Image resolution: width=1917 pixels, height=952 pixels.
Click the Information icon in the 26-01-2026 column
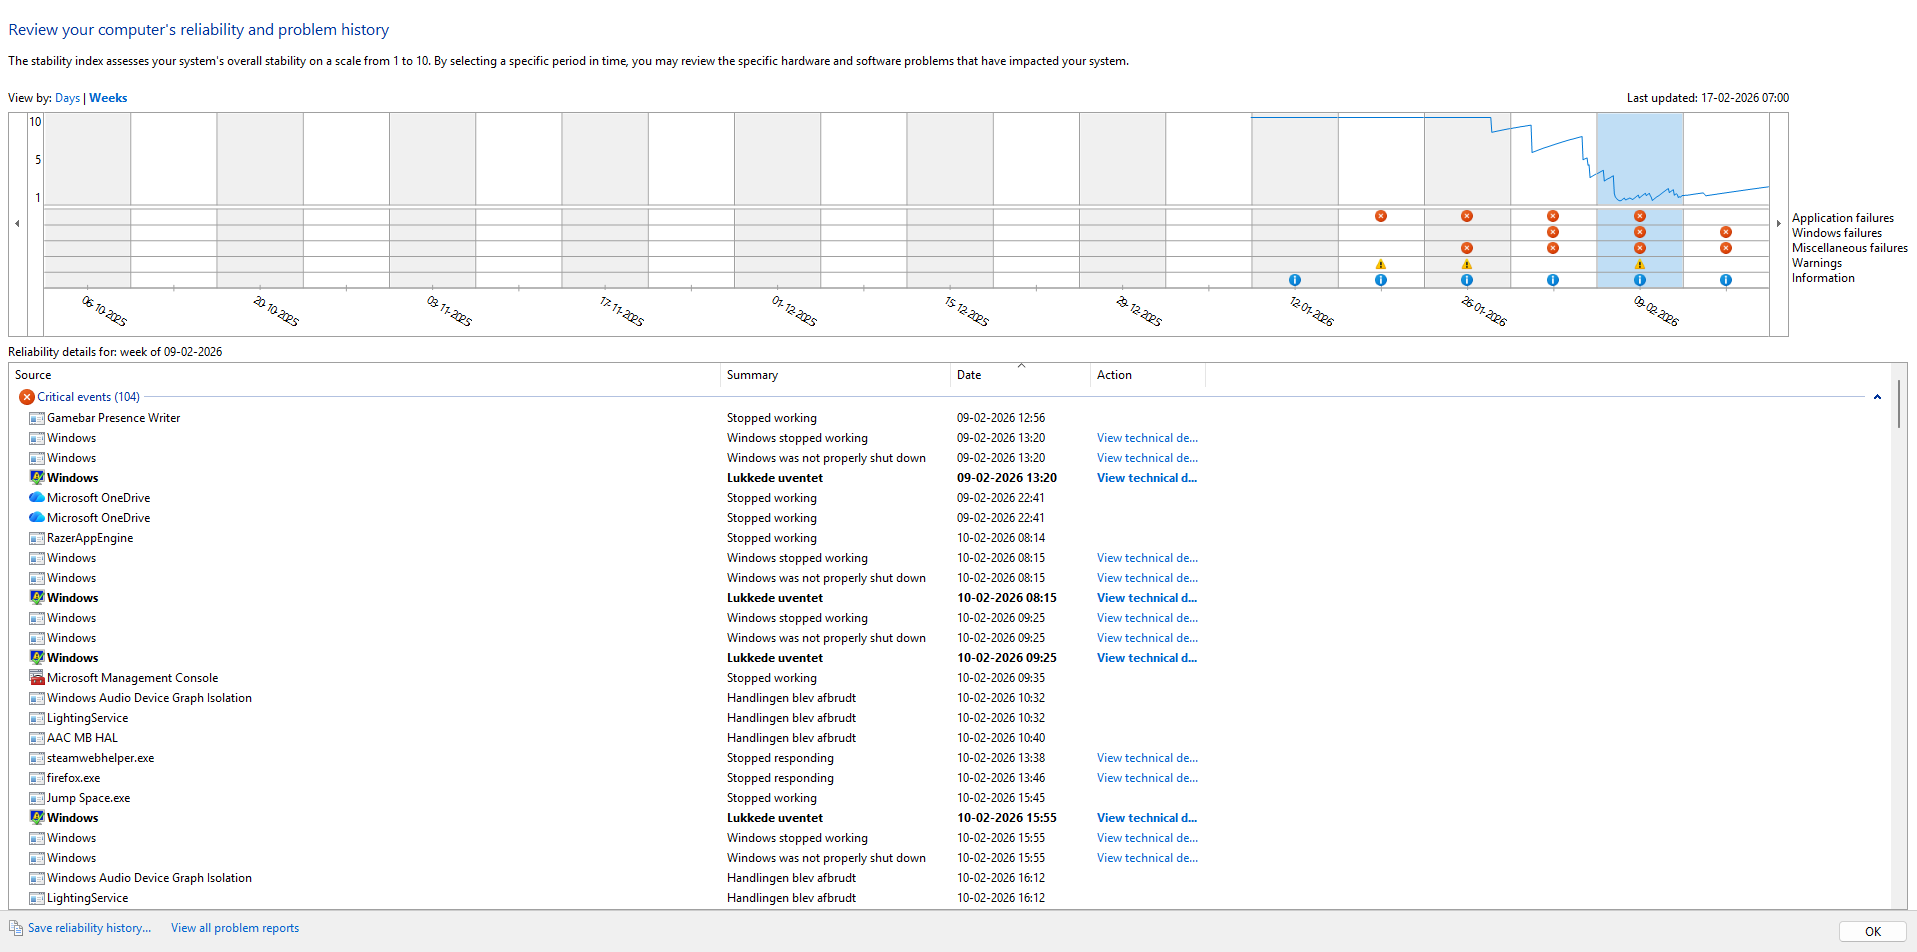1467,280
